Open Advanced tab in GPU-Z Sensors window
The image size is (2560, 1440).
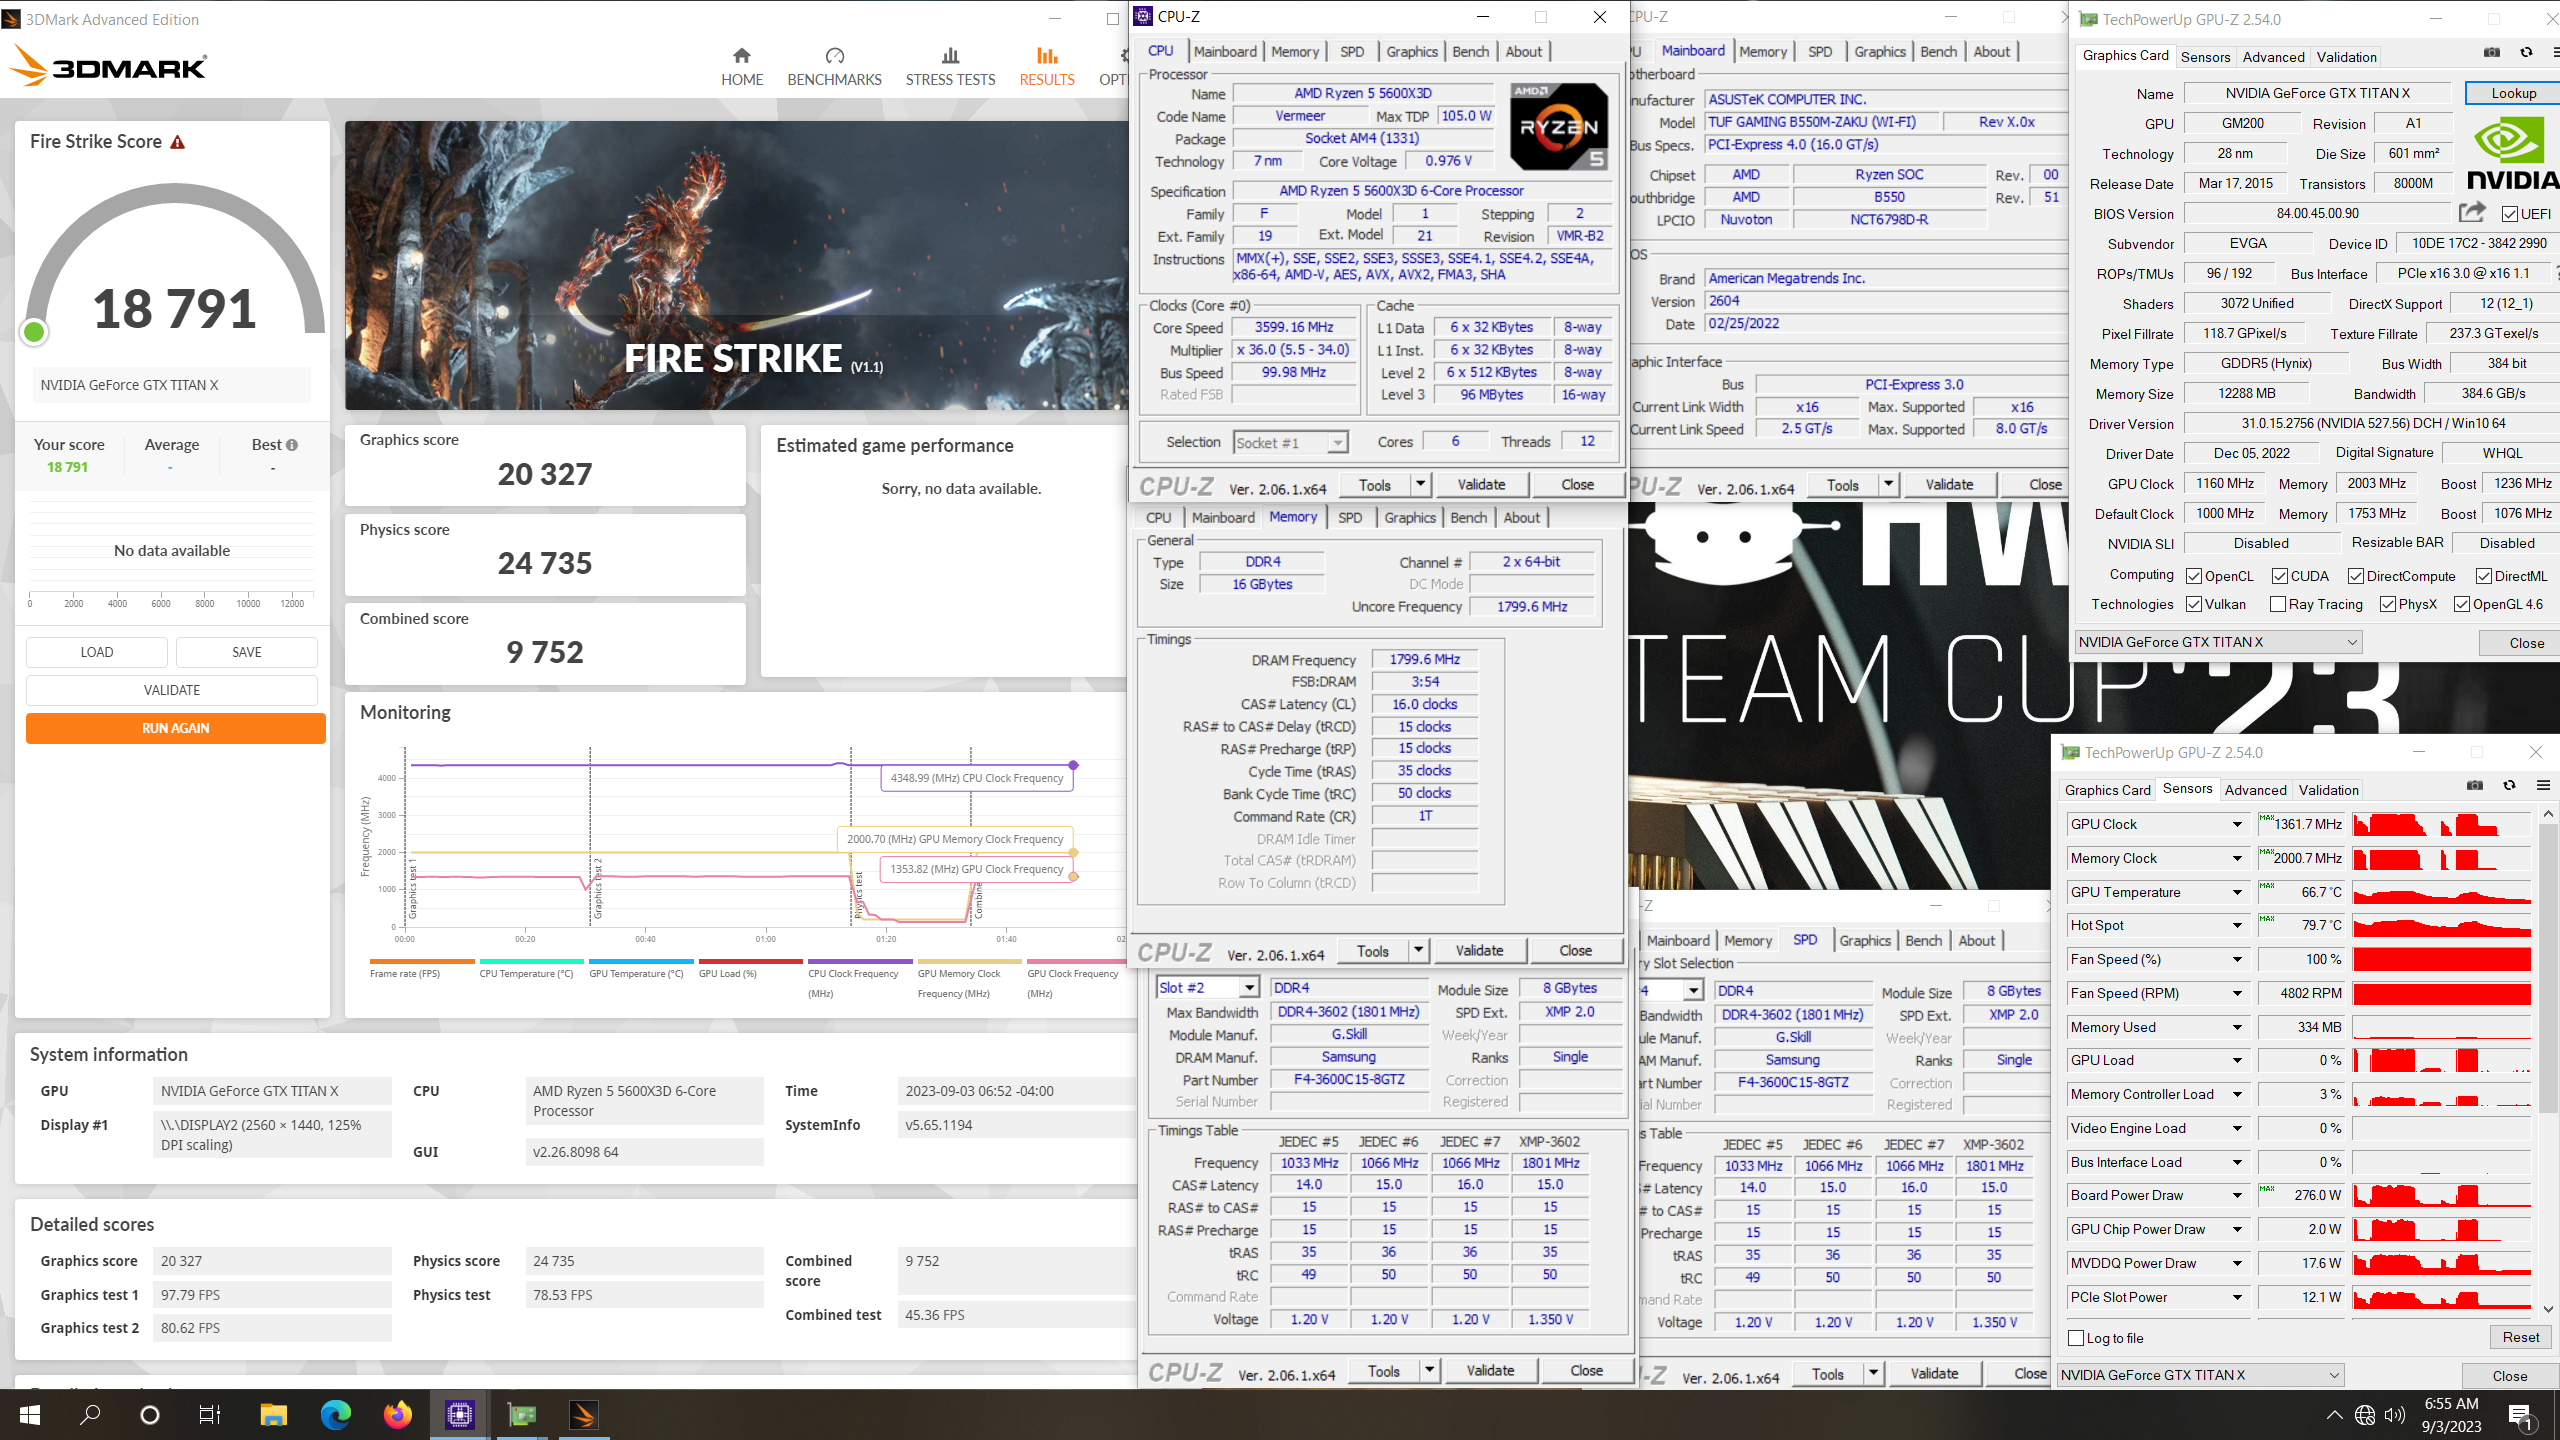2256,790
